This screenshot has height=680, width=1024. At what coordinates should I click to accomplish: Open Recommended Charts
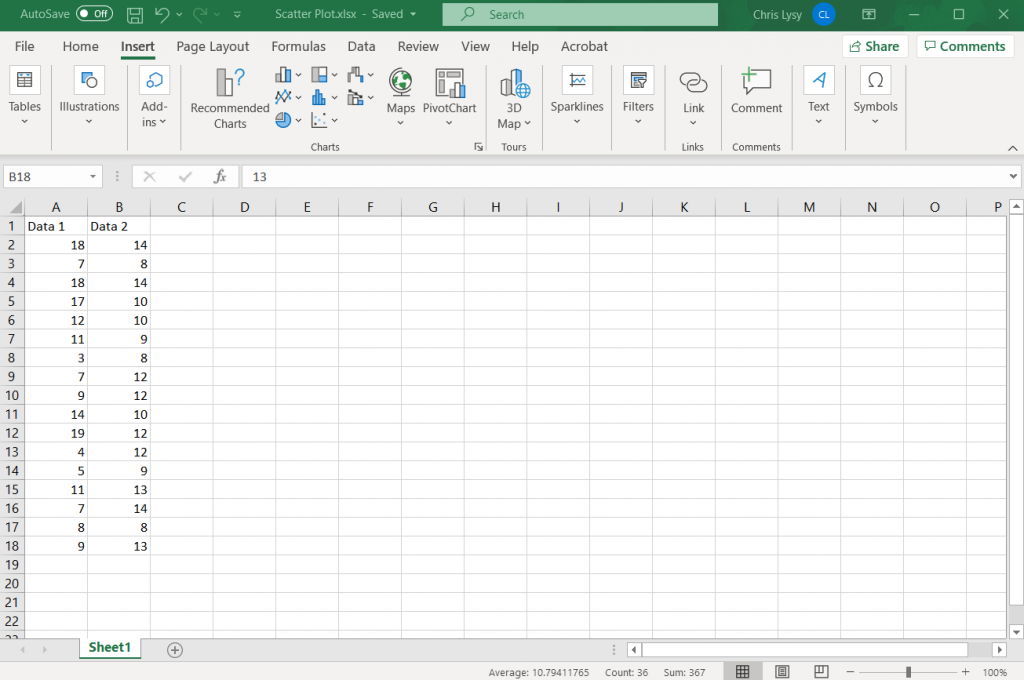coord(228,97)
